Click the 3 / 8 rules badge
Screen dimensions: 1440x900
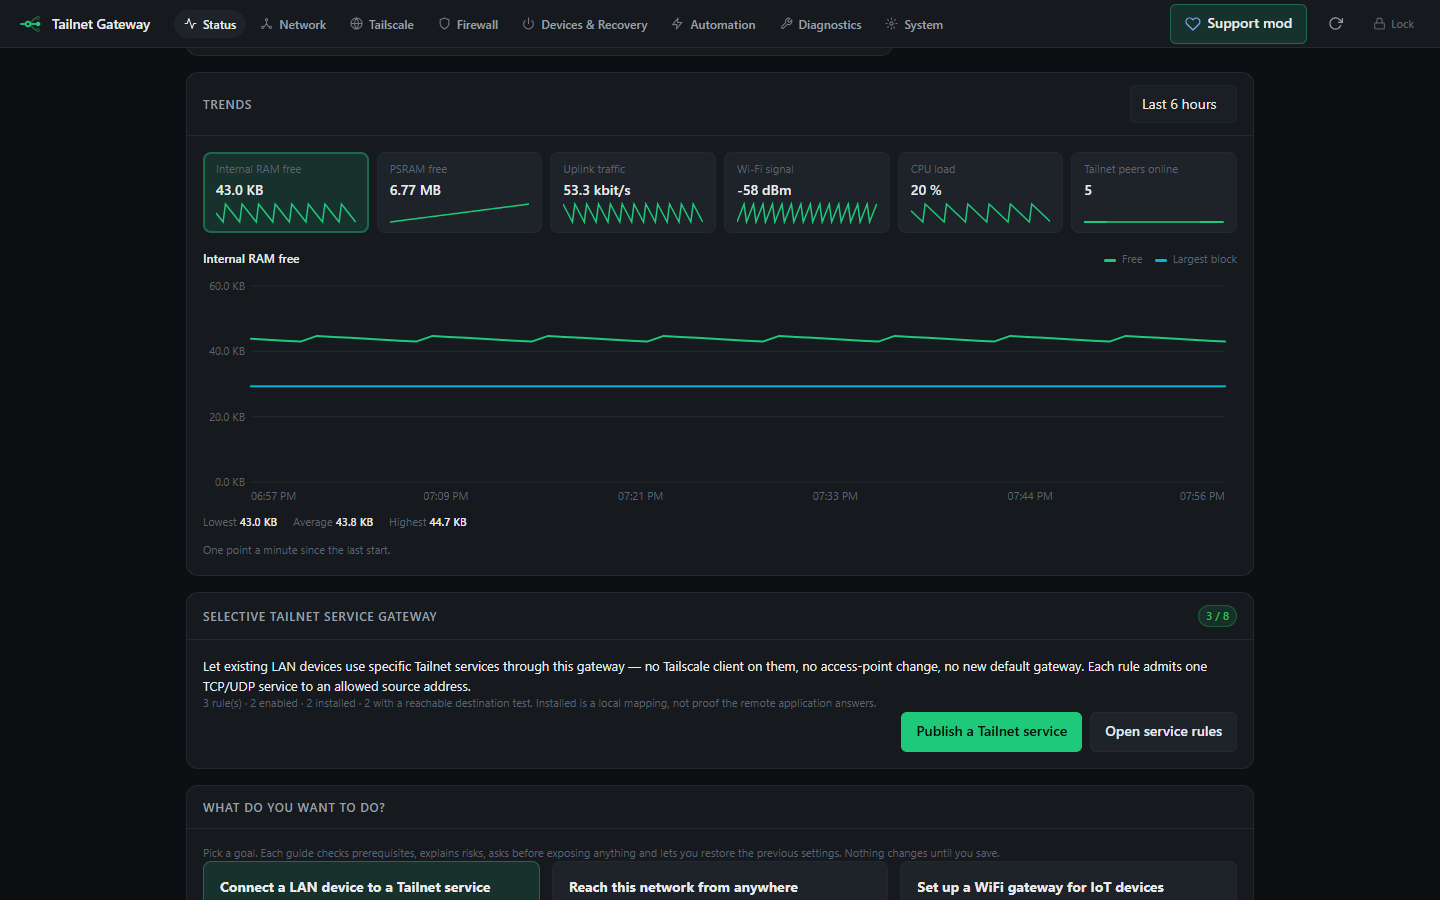pos(1217,616)
